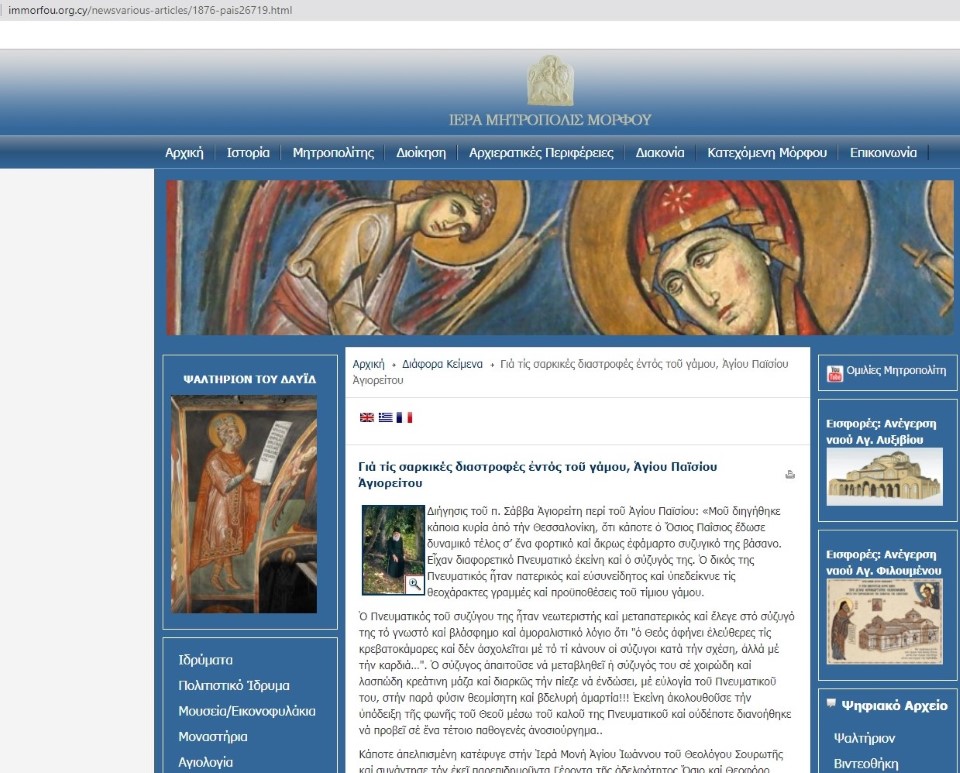Open the Επικοινωνία page

(x=883, y=152)
